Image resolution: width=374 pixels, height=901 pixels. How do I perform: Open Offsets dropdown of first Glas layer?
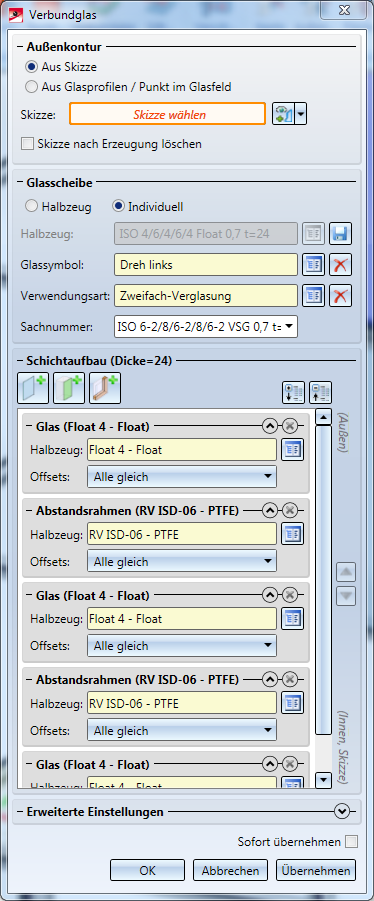coord(182,477)
